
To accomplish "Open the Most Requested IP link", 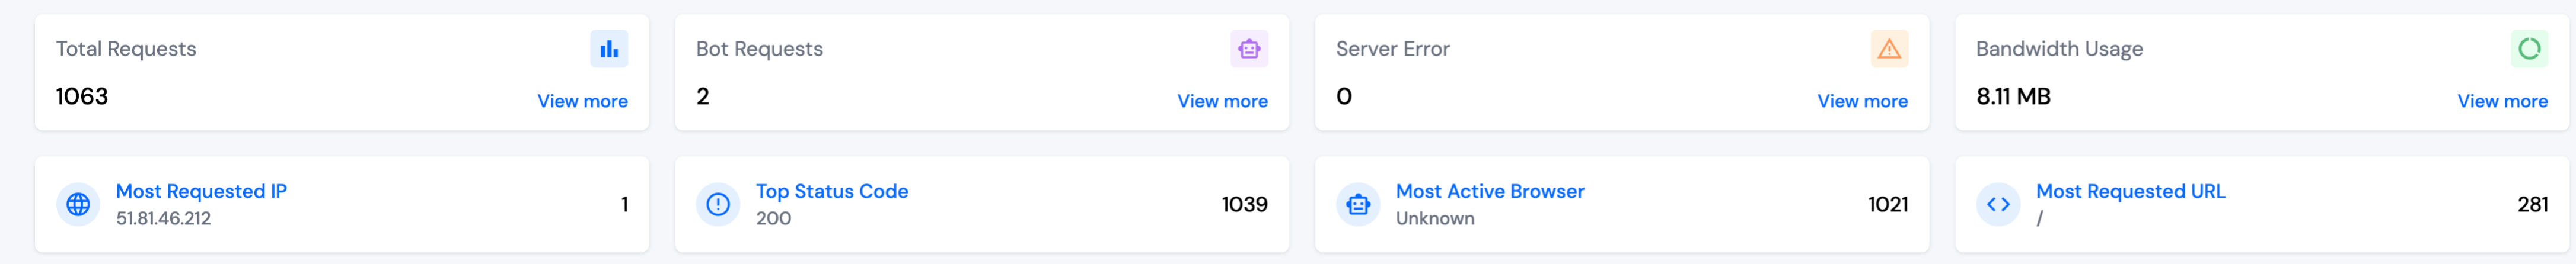I will 201,191.
